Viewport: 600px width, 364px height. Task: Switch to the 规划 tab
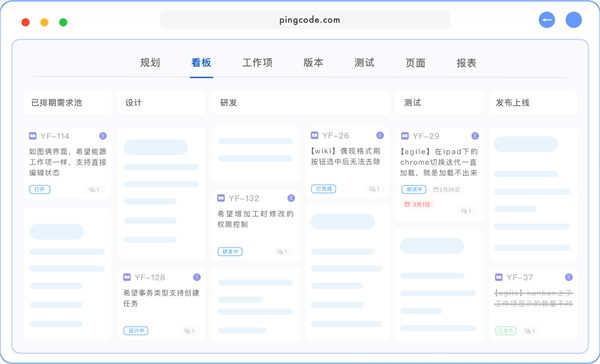pos(150,63)
